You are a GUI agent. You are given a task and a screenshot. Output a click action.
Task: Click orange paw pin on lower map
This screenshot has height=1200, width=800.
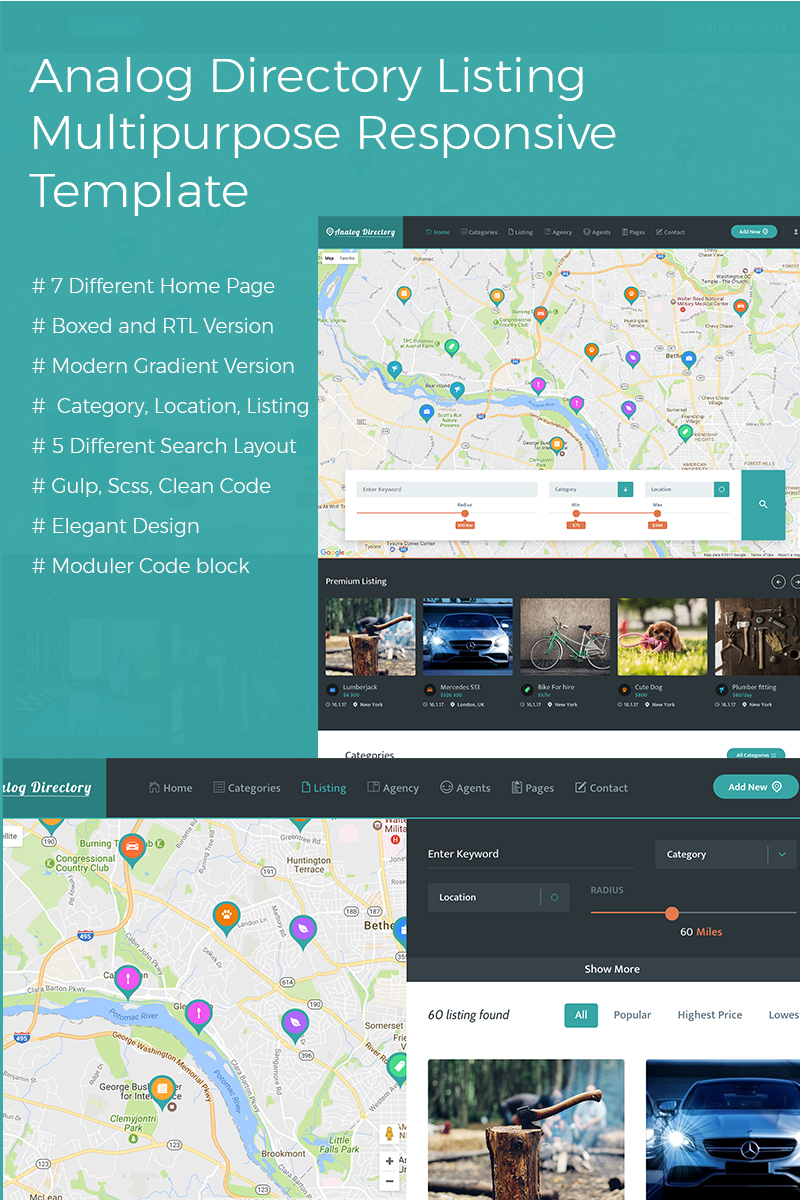(x=227, y=917)
